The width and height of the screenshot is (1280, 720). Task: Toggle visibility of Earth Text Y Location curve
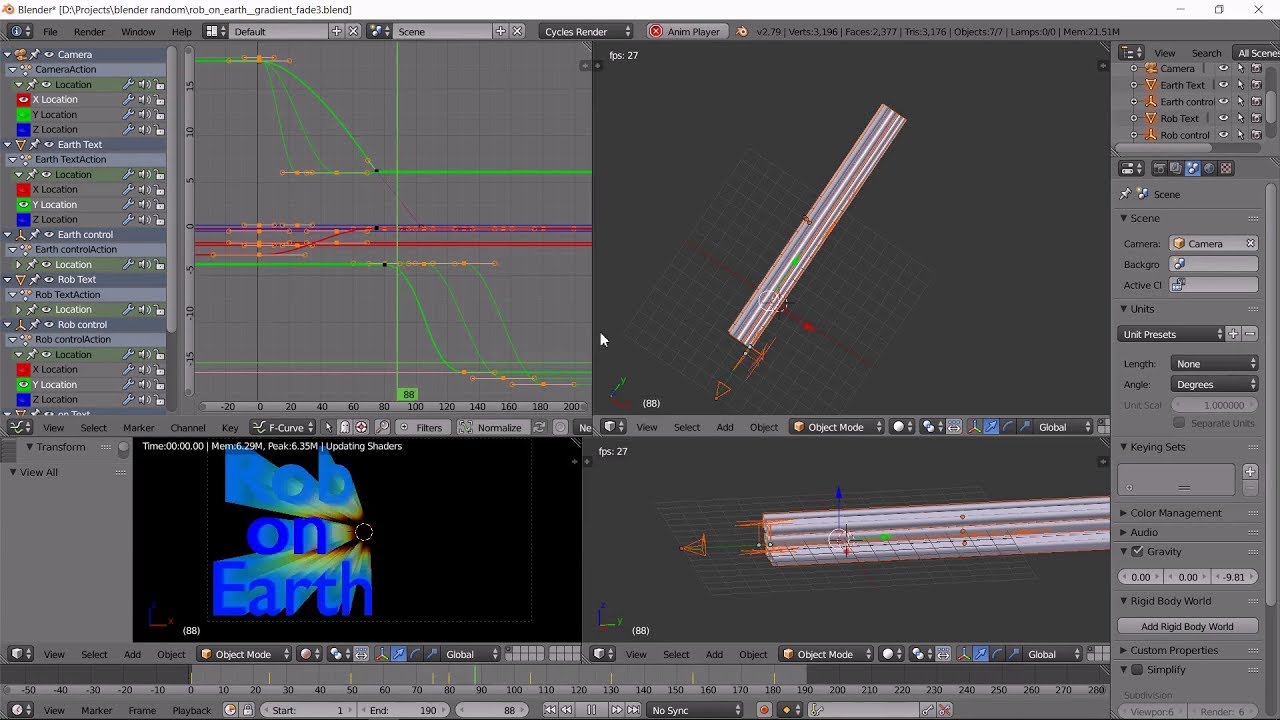pyautogui.click(x=23, y=204)
